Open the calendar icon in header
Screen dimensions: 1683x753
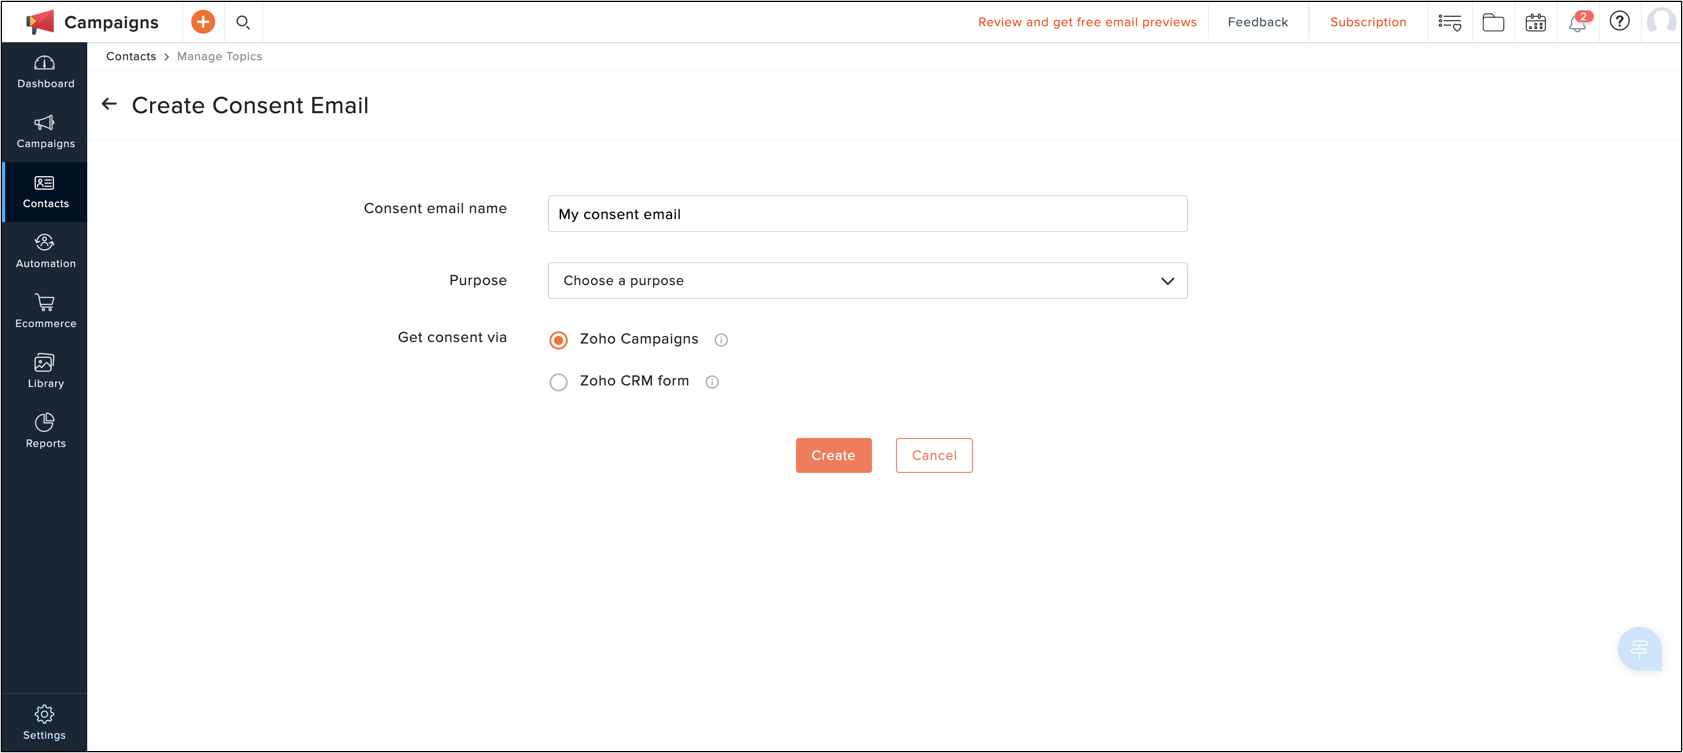click(x=1536, y=22)
